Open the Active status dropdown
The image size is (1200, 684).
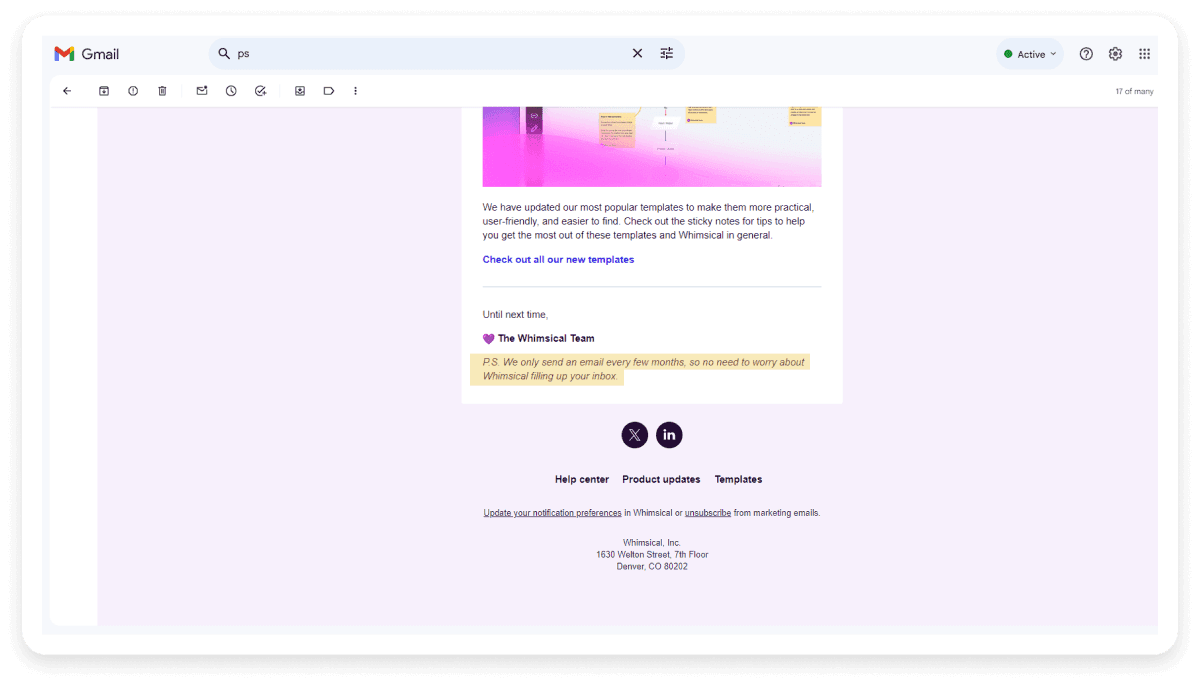[1030, 54]
